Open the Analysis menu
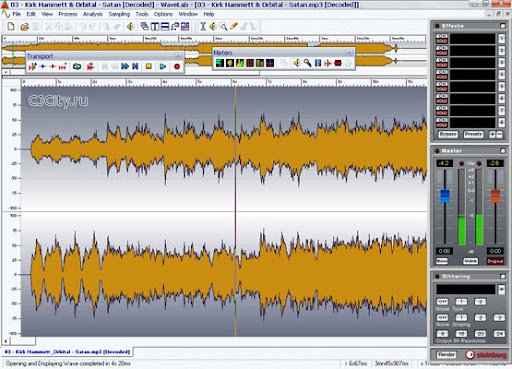 tap(93, 14)
